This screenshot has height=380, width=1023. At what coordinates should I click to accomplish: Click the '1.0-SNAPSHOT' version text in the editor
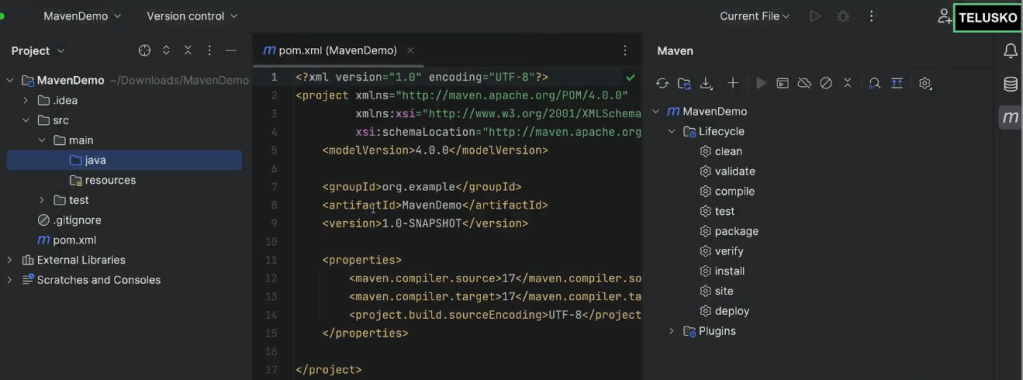click(x=421, y=223)
